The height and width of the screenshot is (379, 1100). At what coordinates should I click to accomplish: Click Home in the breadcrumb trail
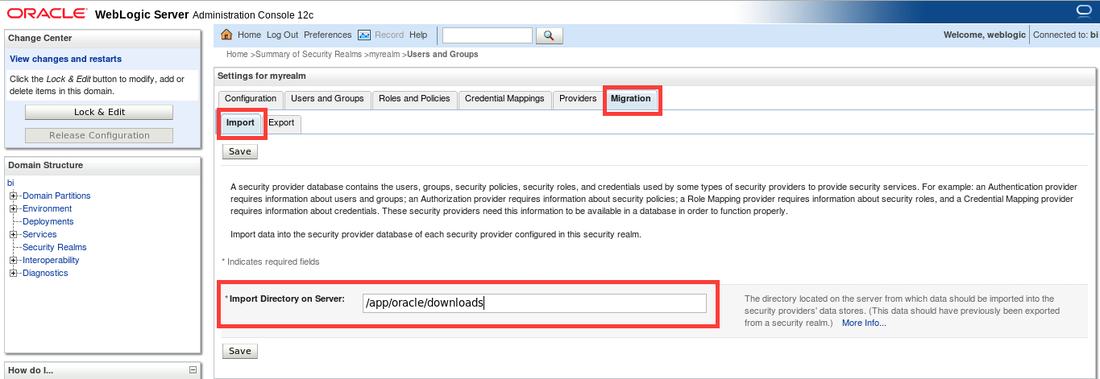point(237,54)
